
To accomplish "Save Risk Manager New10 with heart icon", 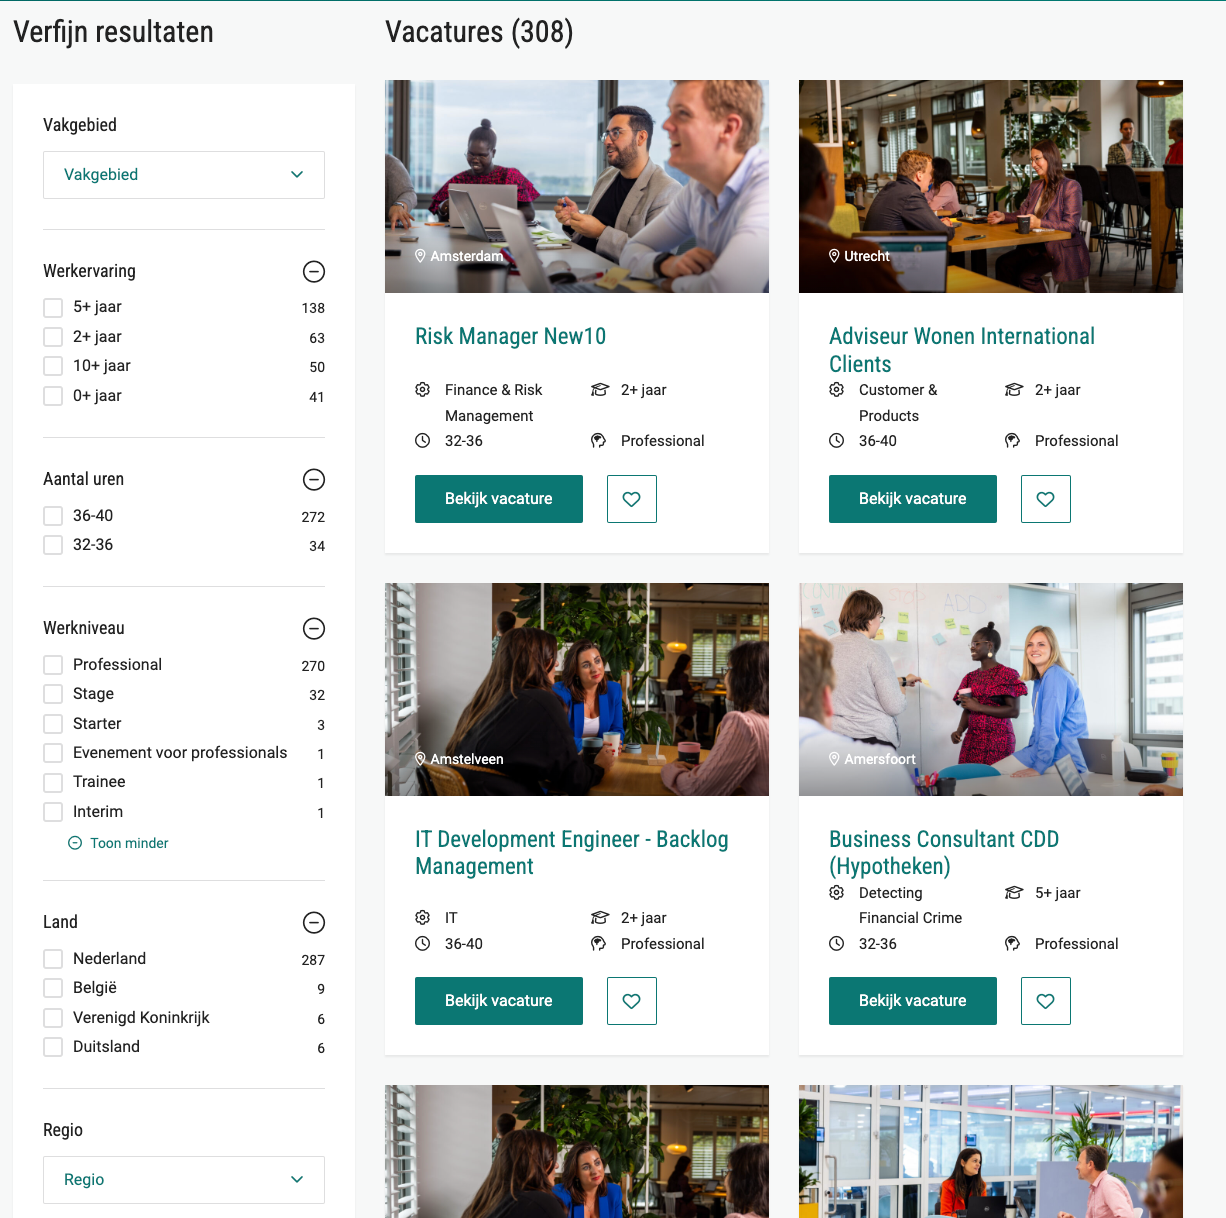I will [632, 499].
